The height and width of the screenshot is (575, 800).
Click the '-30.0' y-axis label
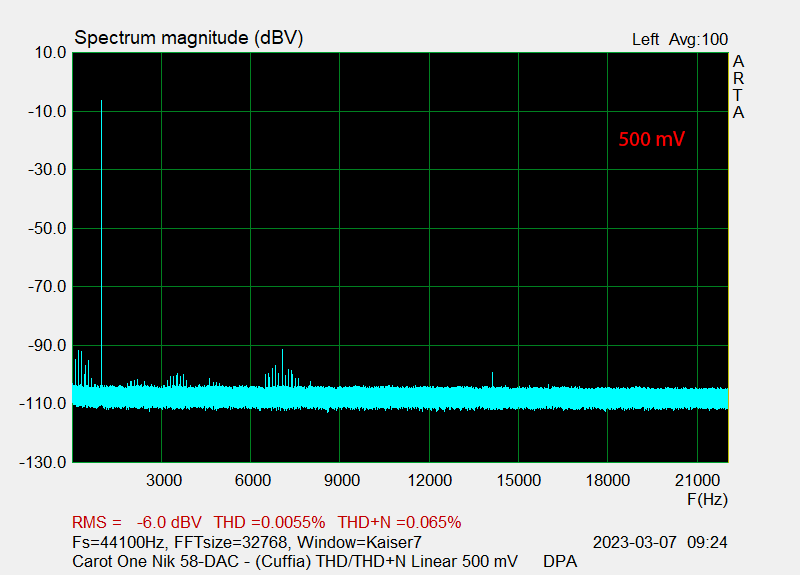(x=47, y=169)
